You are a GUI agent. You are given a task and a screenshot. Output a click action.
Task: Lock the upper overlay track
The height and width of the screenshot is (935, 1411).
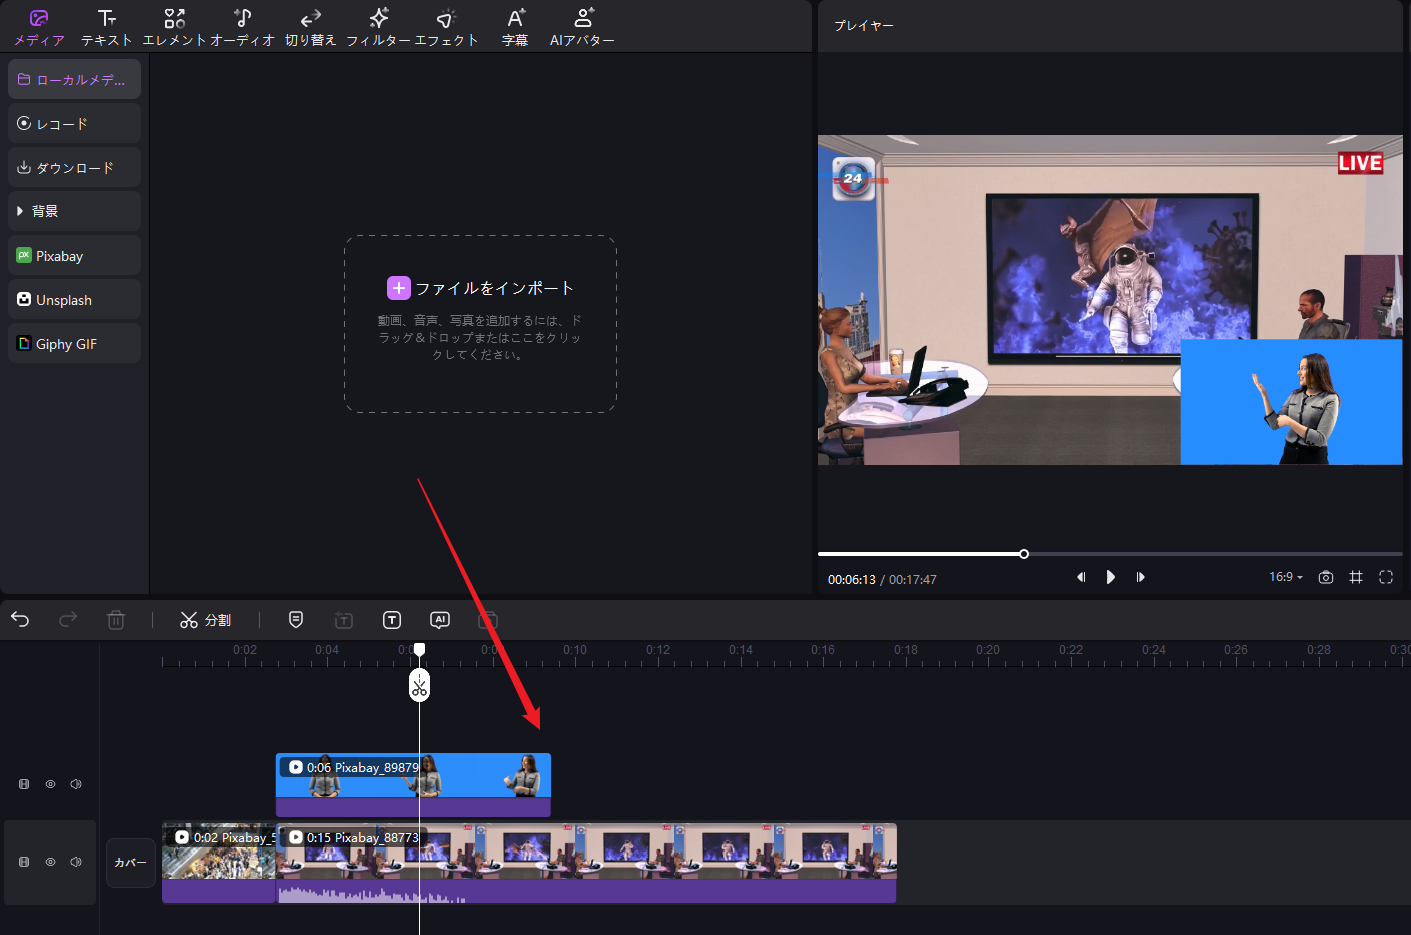pos(24,784)
